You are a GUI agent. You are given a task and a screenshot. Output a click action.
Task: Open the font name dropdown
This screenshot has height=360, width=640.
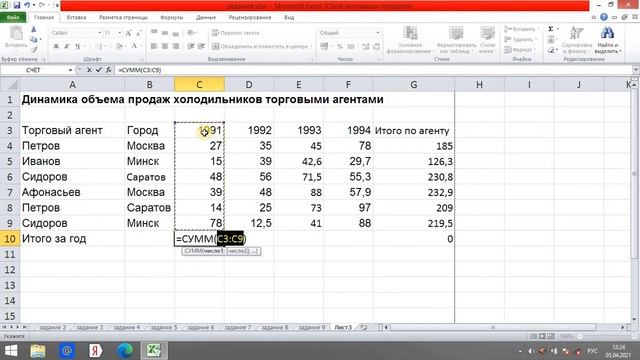click(x=99, y=33)
